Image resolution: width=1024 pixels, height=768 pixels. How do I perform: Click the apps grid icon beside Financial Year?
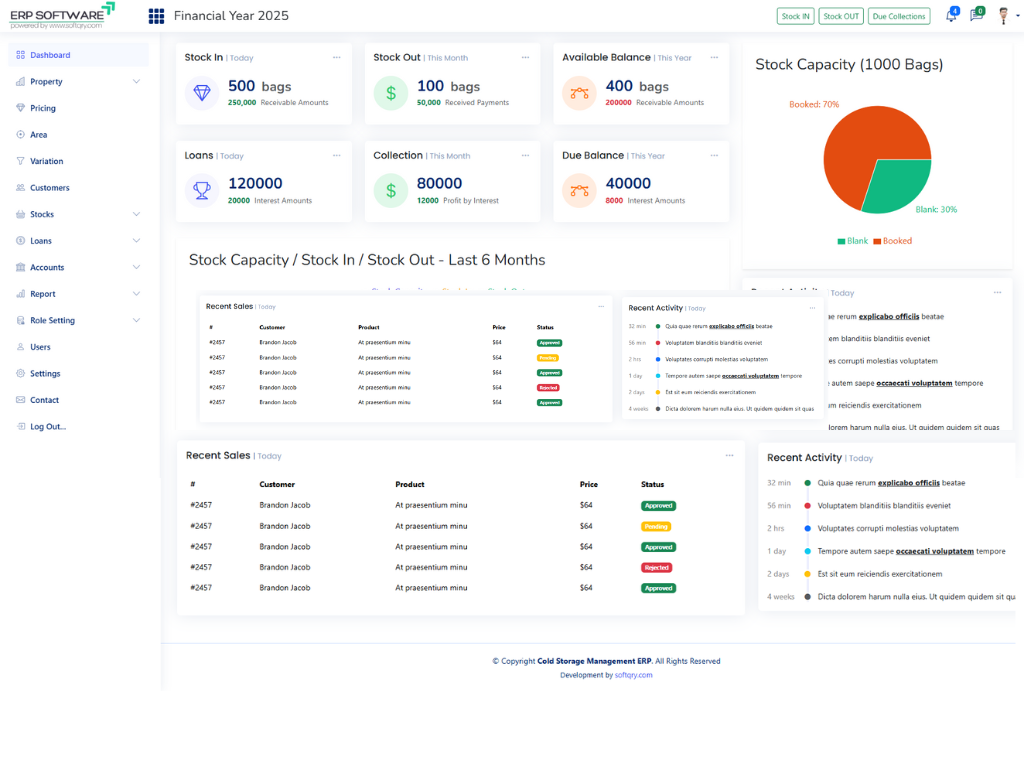156,16
